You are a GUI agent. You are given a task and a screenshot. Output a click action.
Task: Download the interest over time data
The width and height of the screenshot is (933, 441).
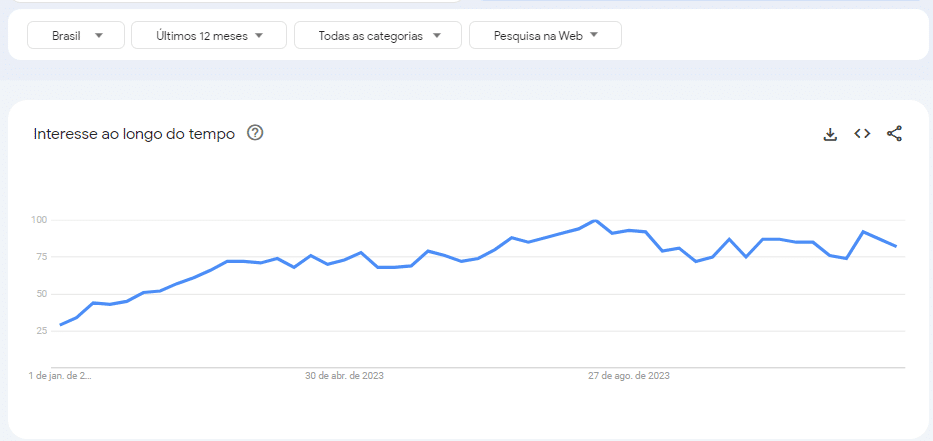point(830,134)
